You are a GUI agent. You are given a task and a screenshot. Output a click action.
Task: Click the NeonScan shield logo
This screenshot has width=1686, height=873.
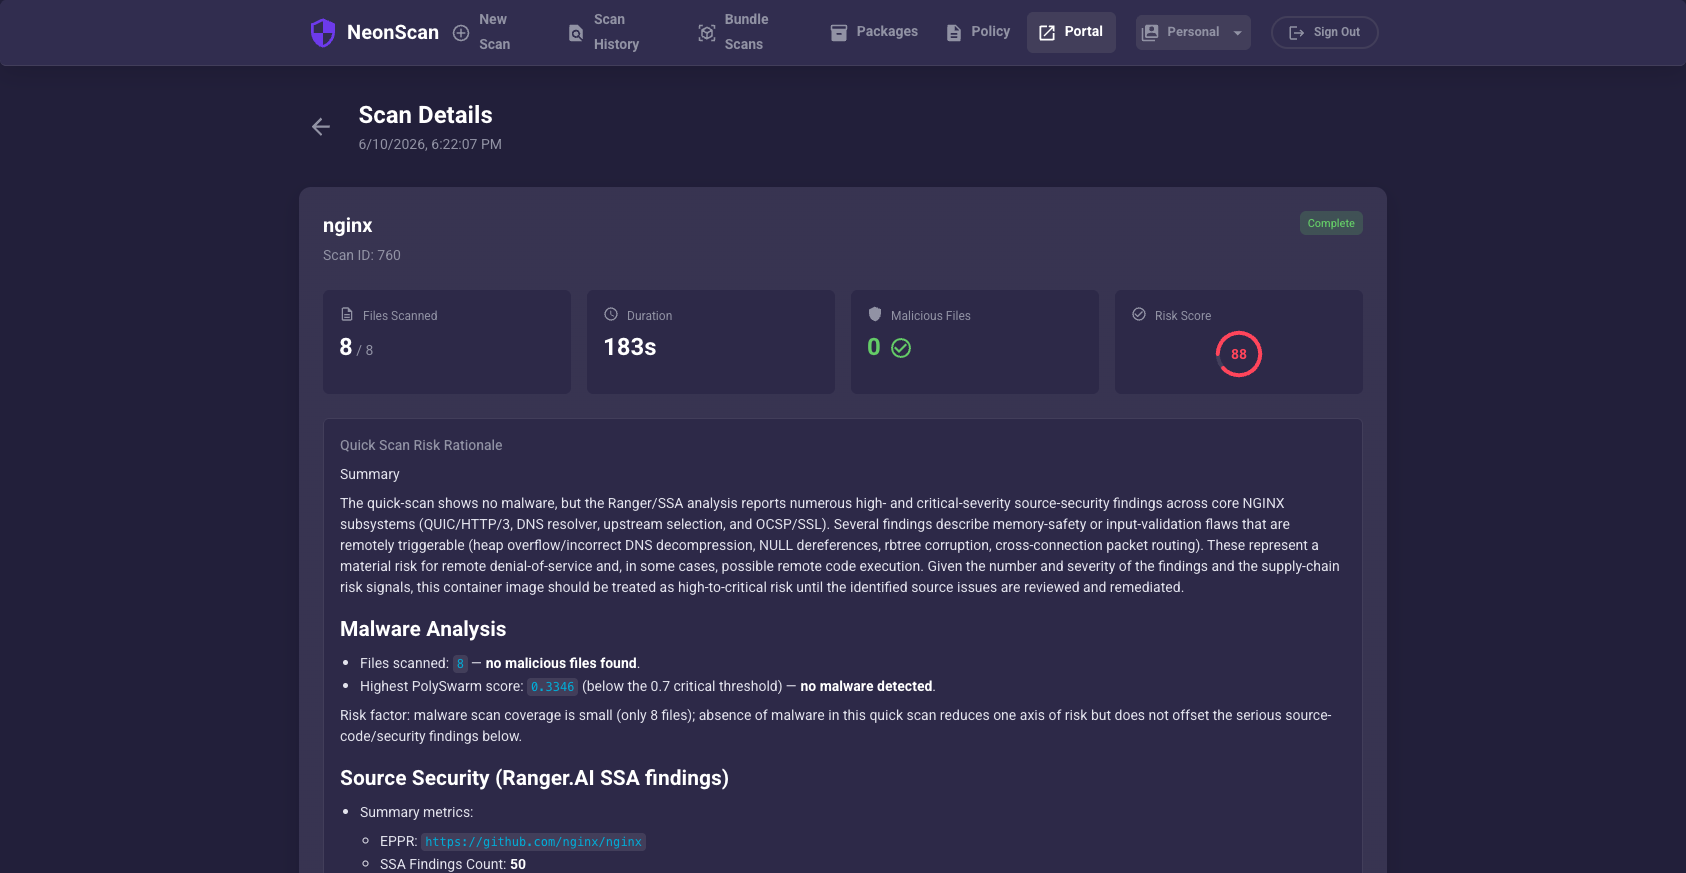(323, 33)
